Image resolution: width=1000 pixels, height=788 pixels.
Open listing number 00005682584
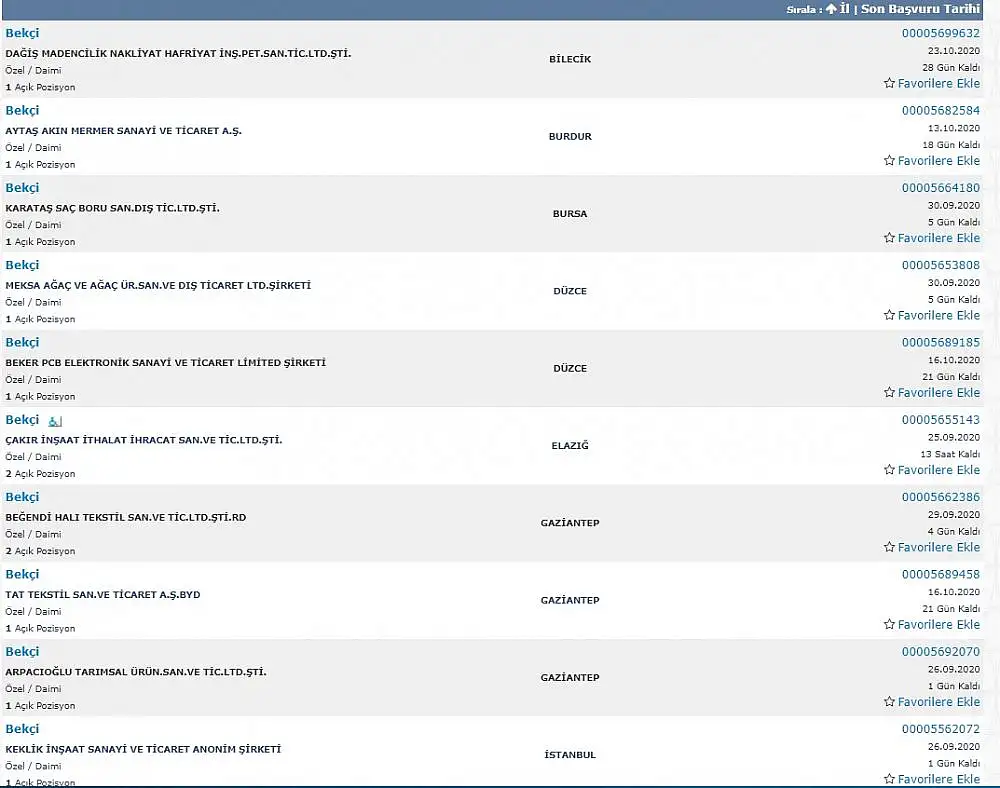[x=941, y=110]
